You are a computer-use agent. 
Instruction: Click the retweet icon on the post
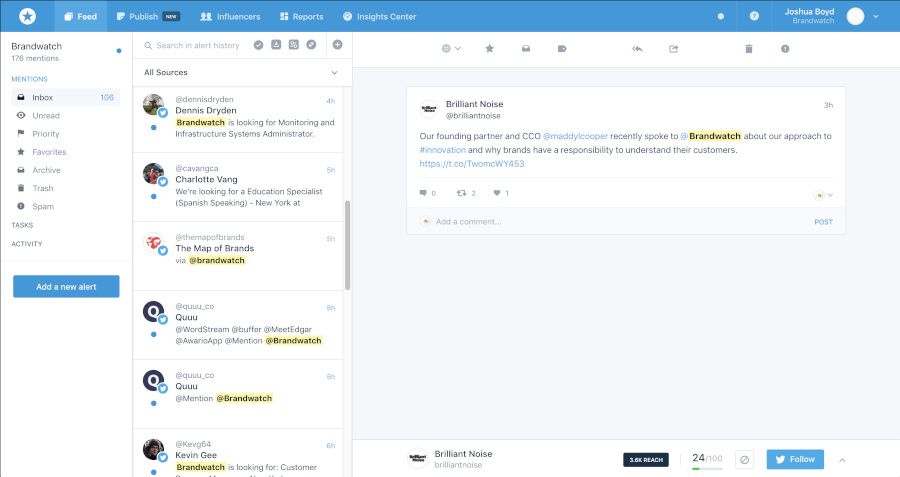click(461, 193)
